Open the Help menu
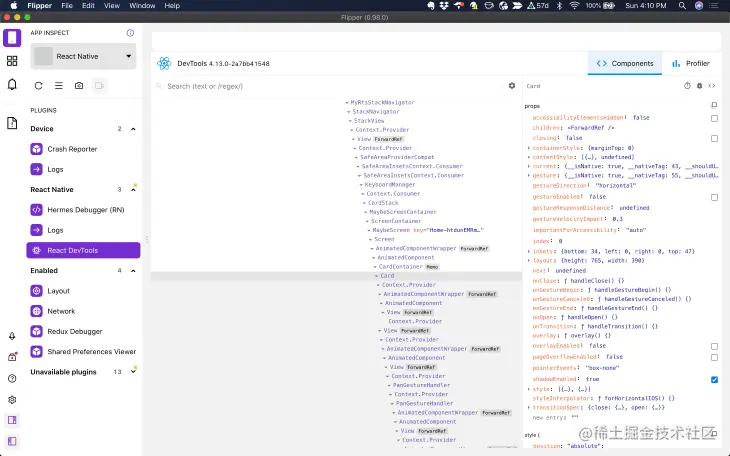The width and height of the screenshot is (730, 456). click(x=172, y=6)
